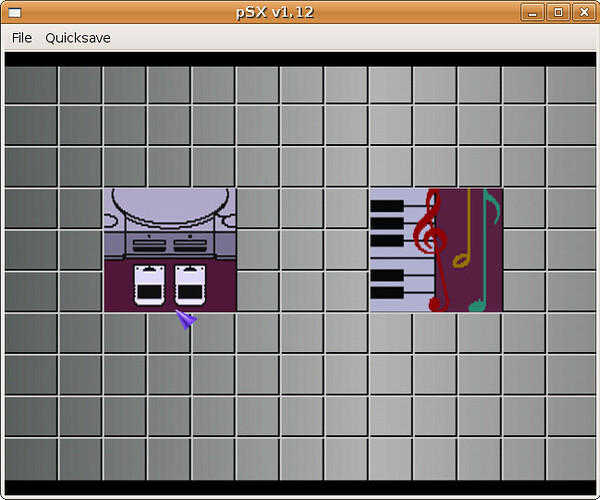Select the Memory Card console picture
Screen dimensions: 600x500
click(170, 250)
